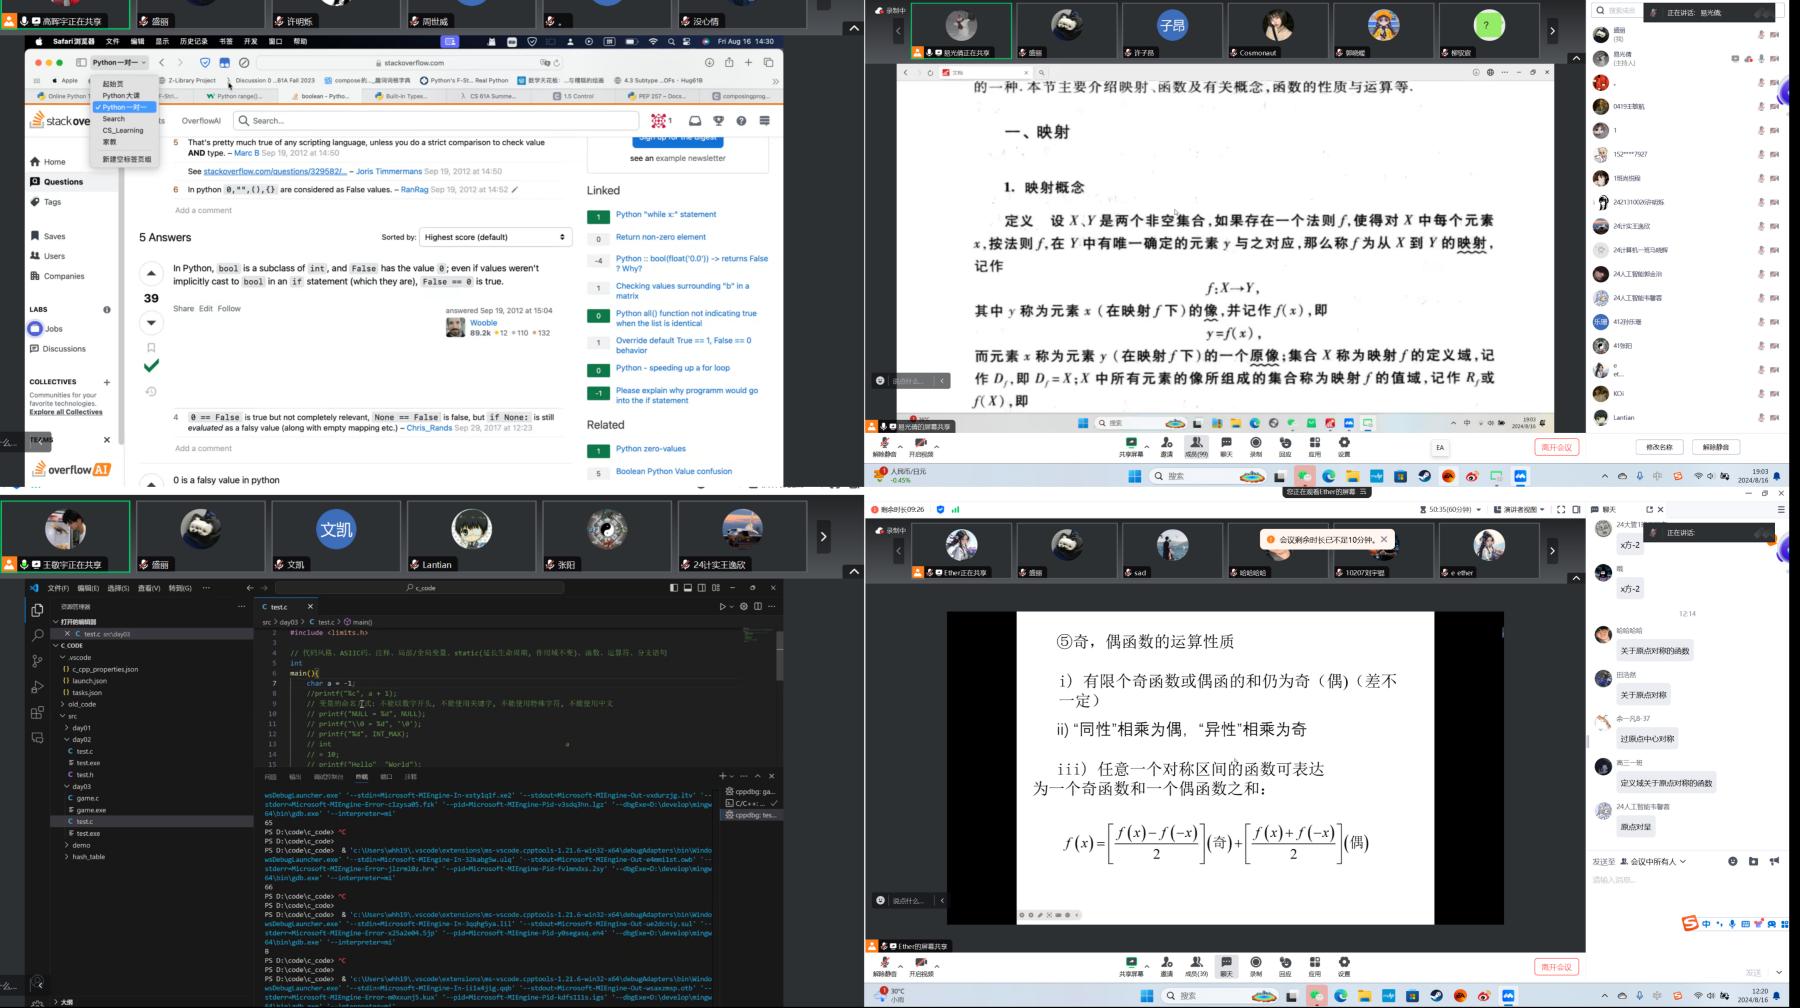Toggle VS Code bottom panel layout button
This screenshot has width=1800, height=1008.
click(687, 588)
